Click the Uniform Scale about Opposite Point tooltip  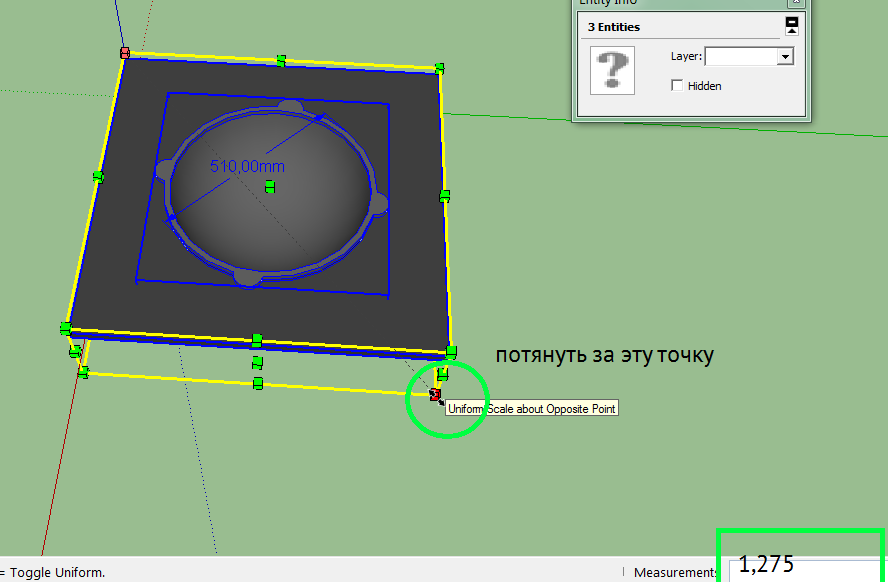[x=531, y=408]
